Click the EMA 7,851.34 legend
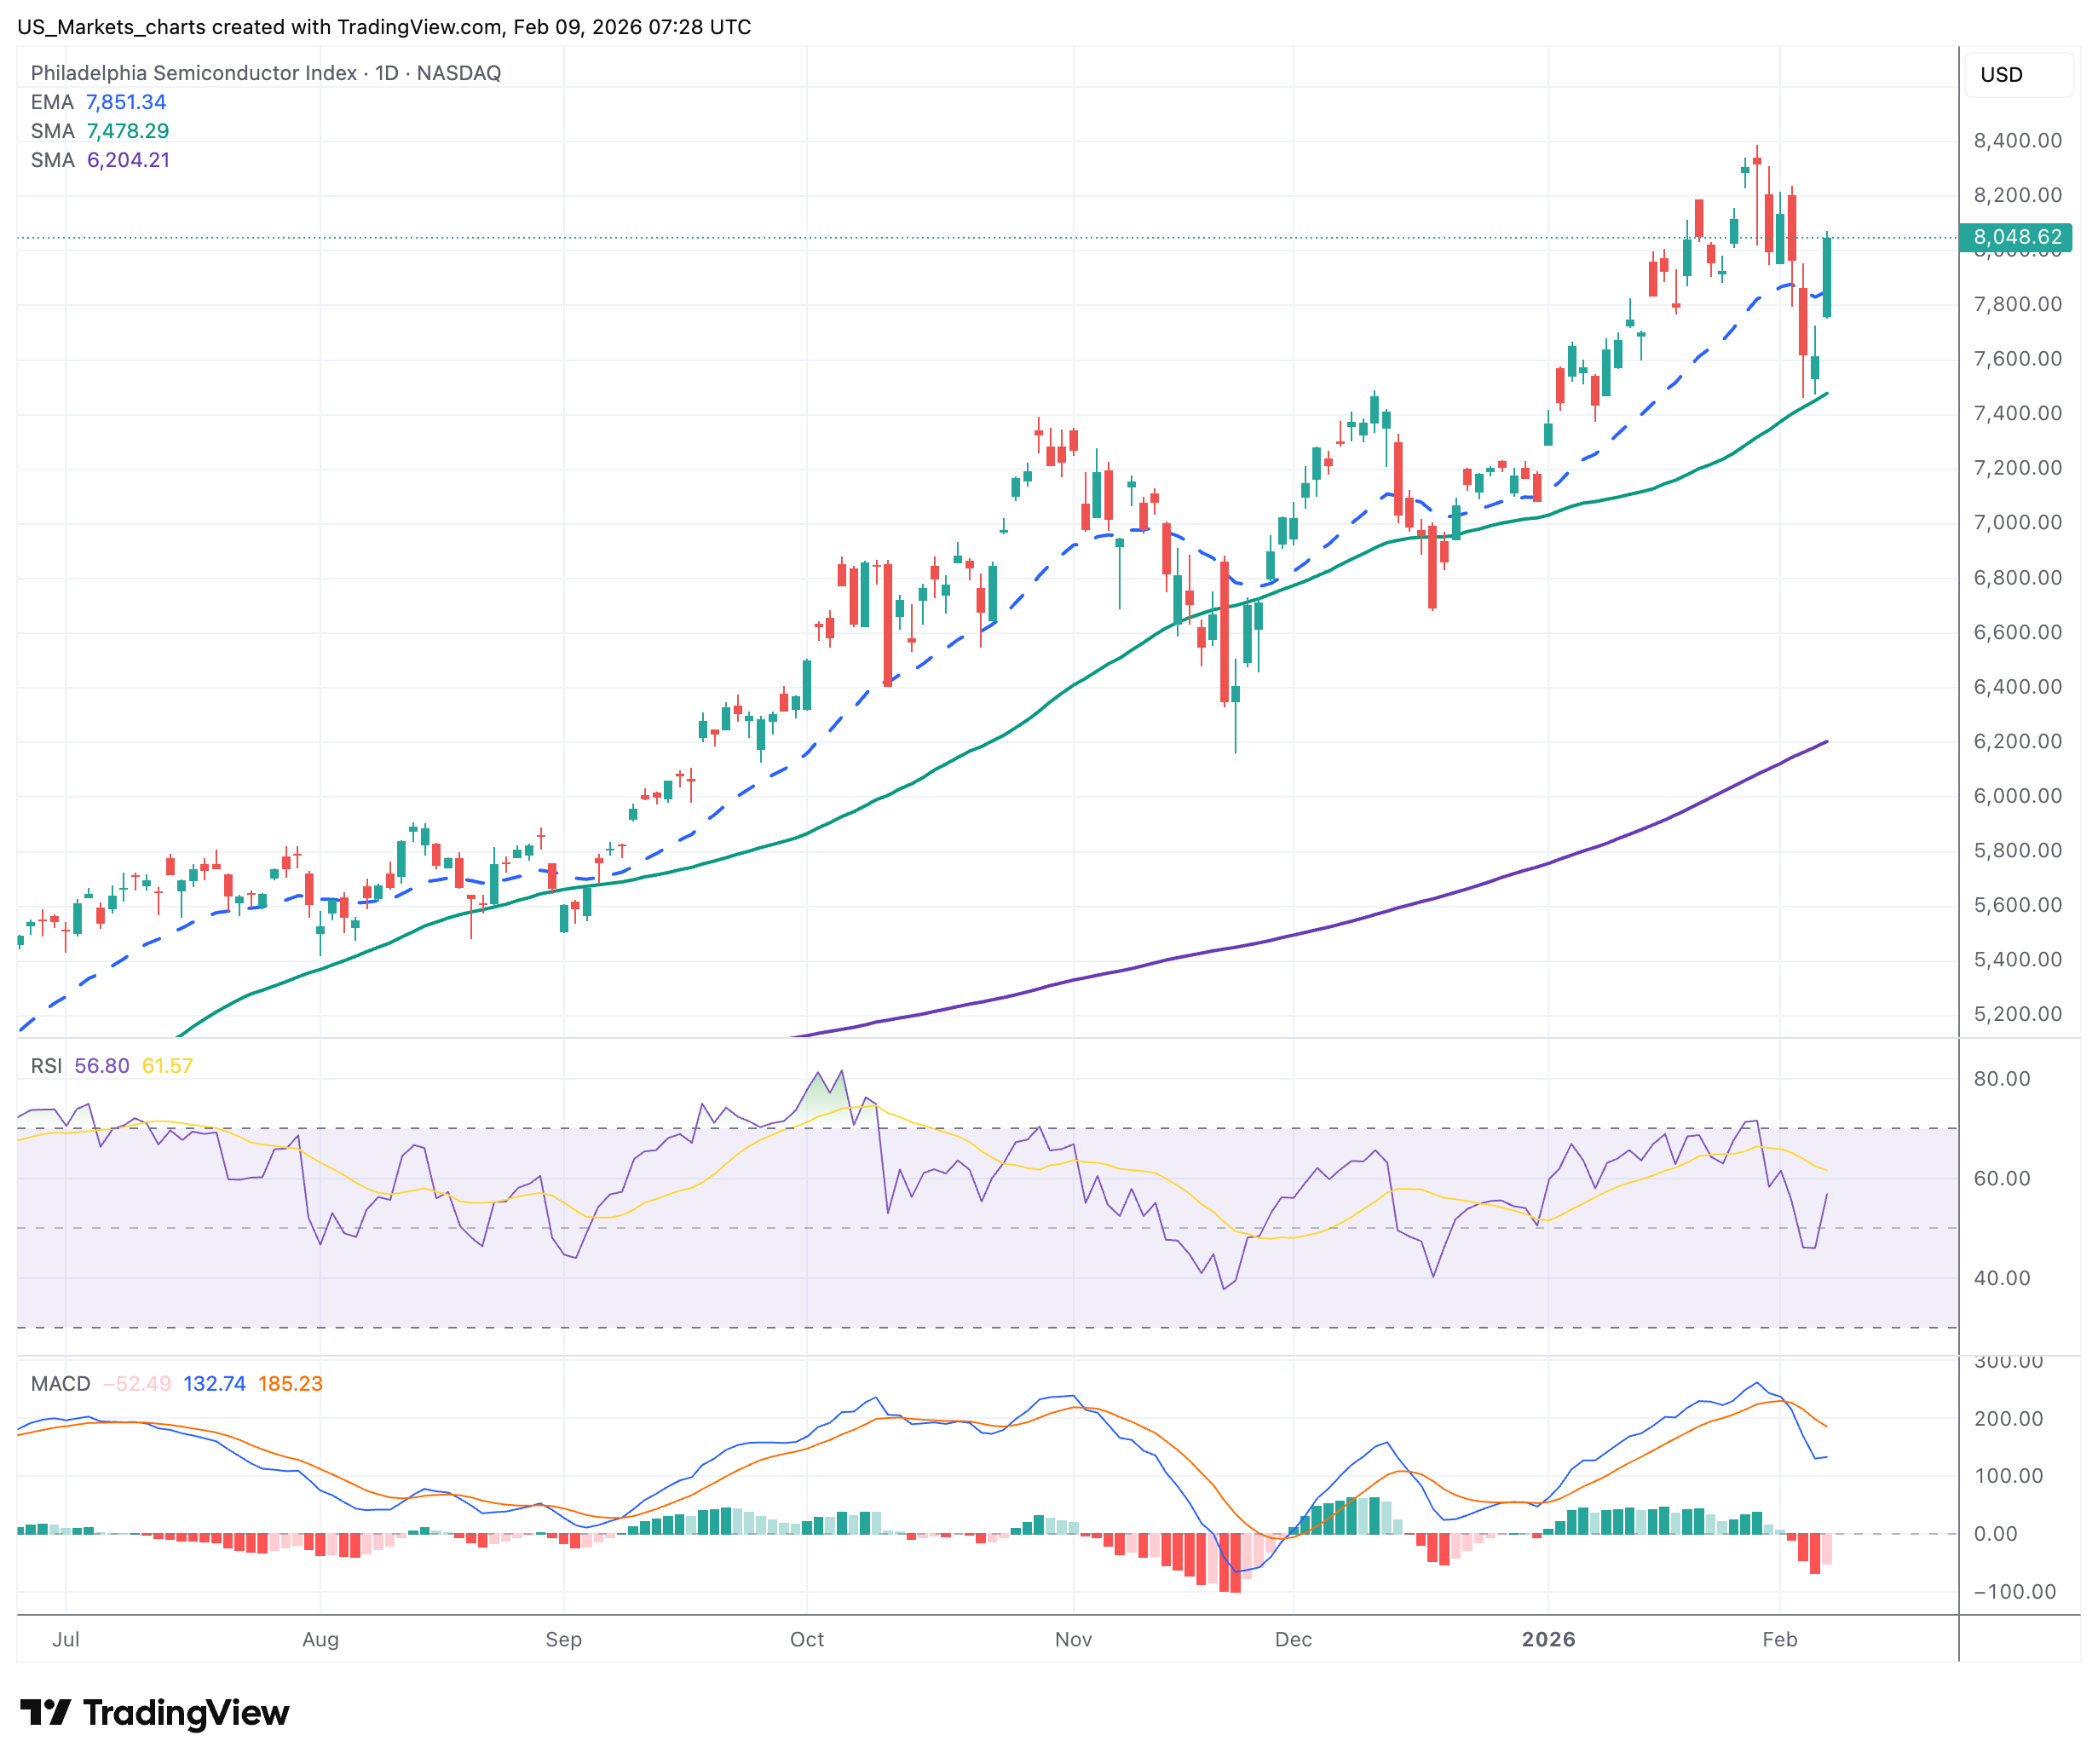2098x1764 pixels. click(98, 102)
